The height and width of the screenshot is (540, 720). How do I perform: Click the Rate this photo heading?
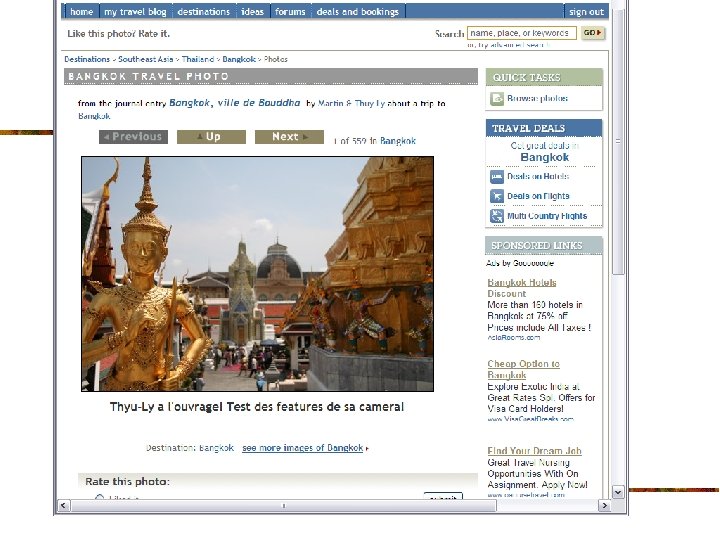click(127, 482)
